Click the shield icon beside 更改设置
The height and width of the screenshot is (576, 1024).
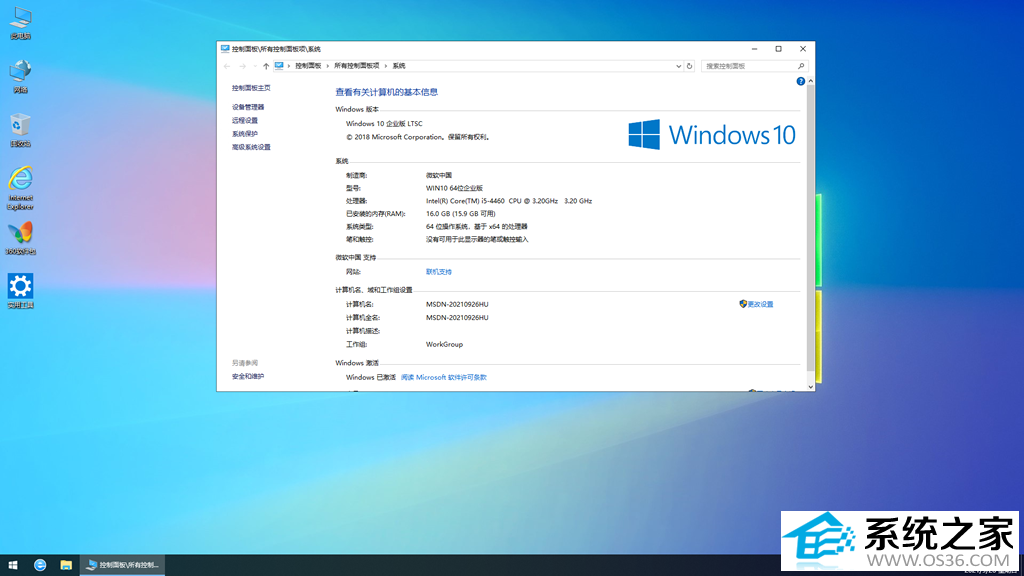(743, 304)
